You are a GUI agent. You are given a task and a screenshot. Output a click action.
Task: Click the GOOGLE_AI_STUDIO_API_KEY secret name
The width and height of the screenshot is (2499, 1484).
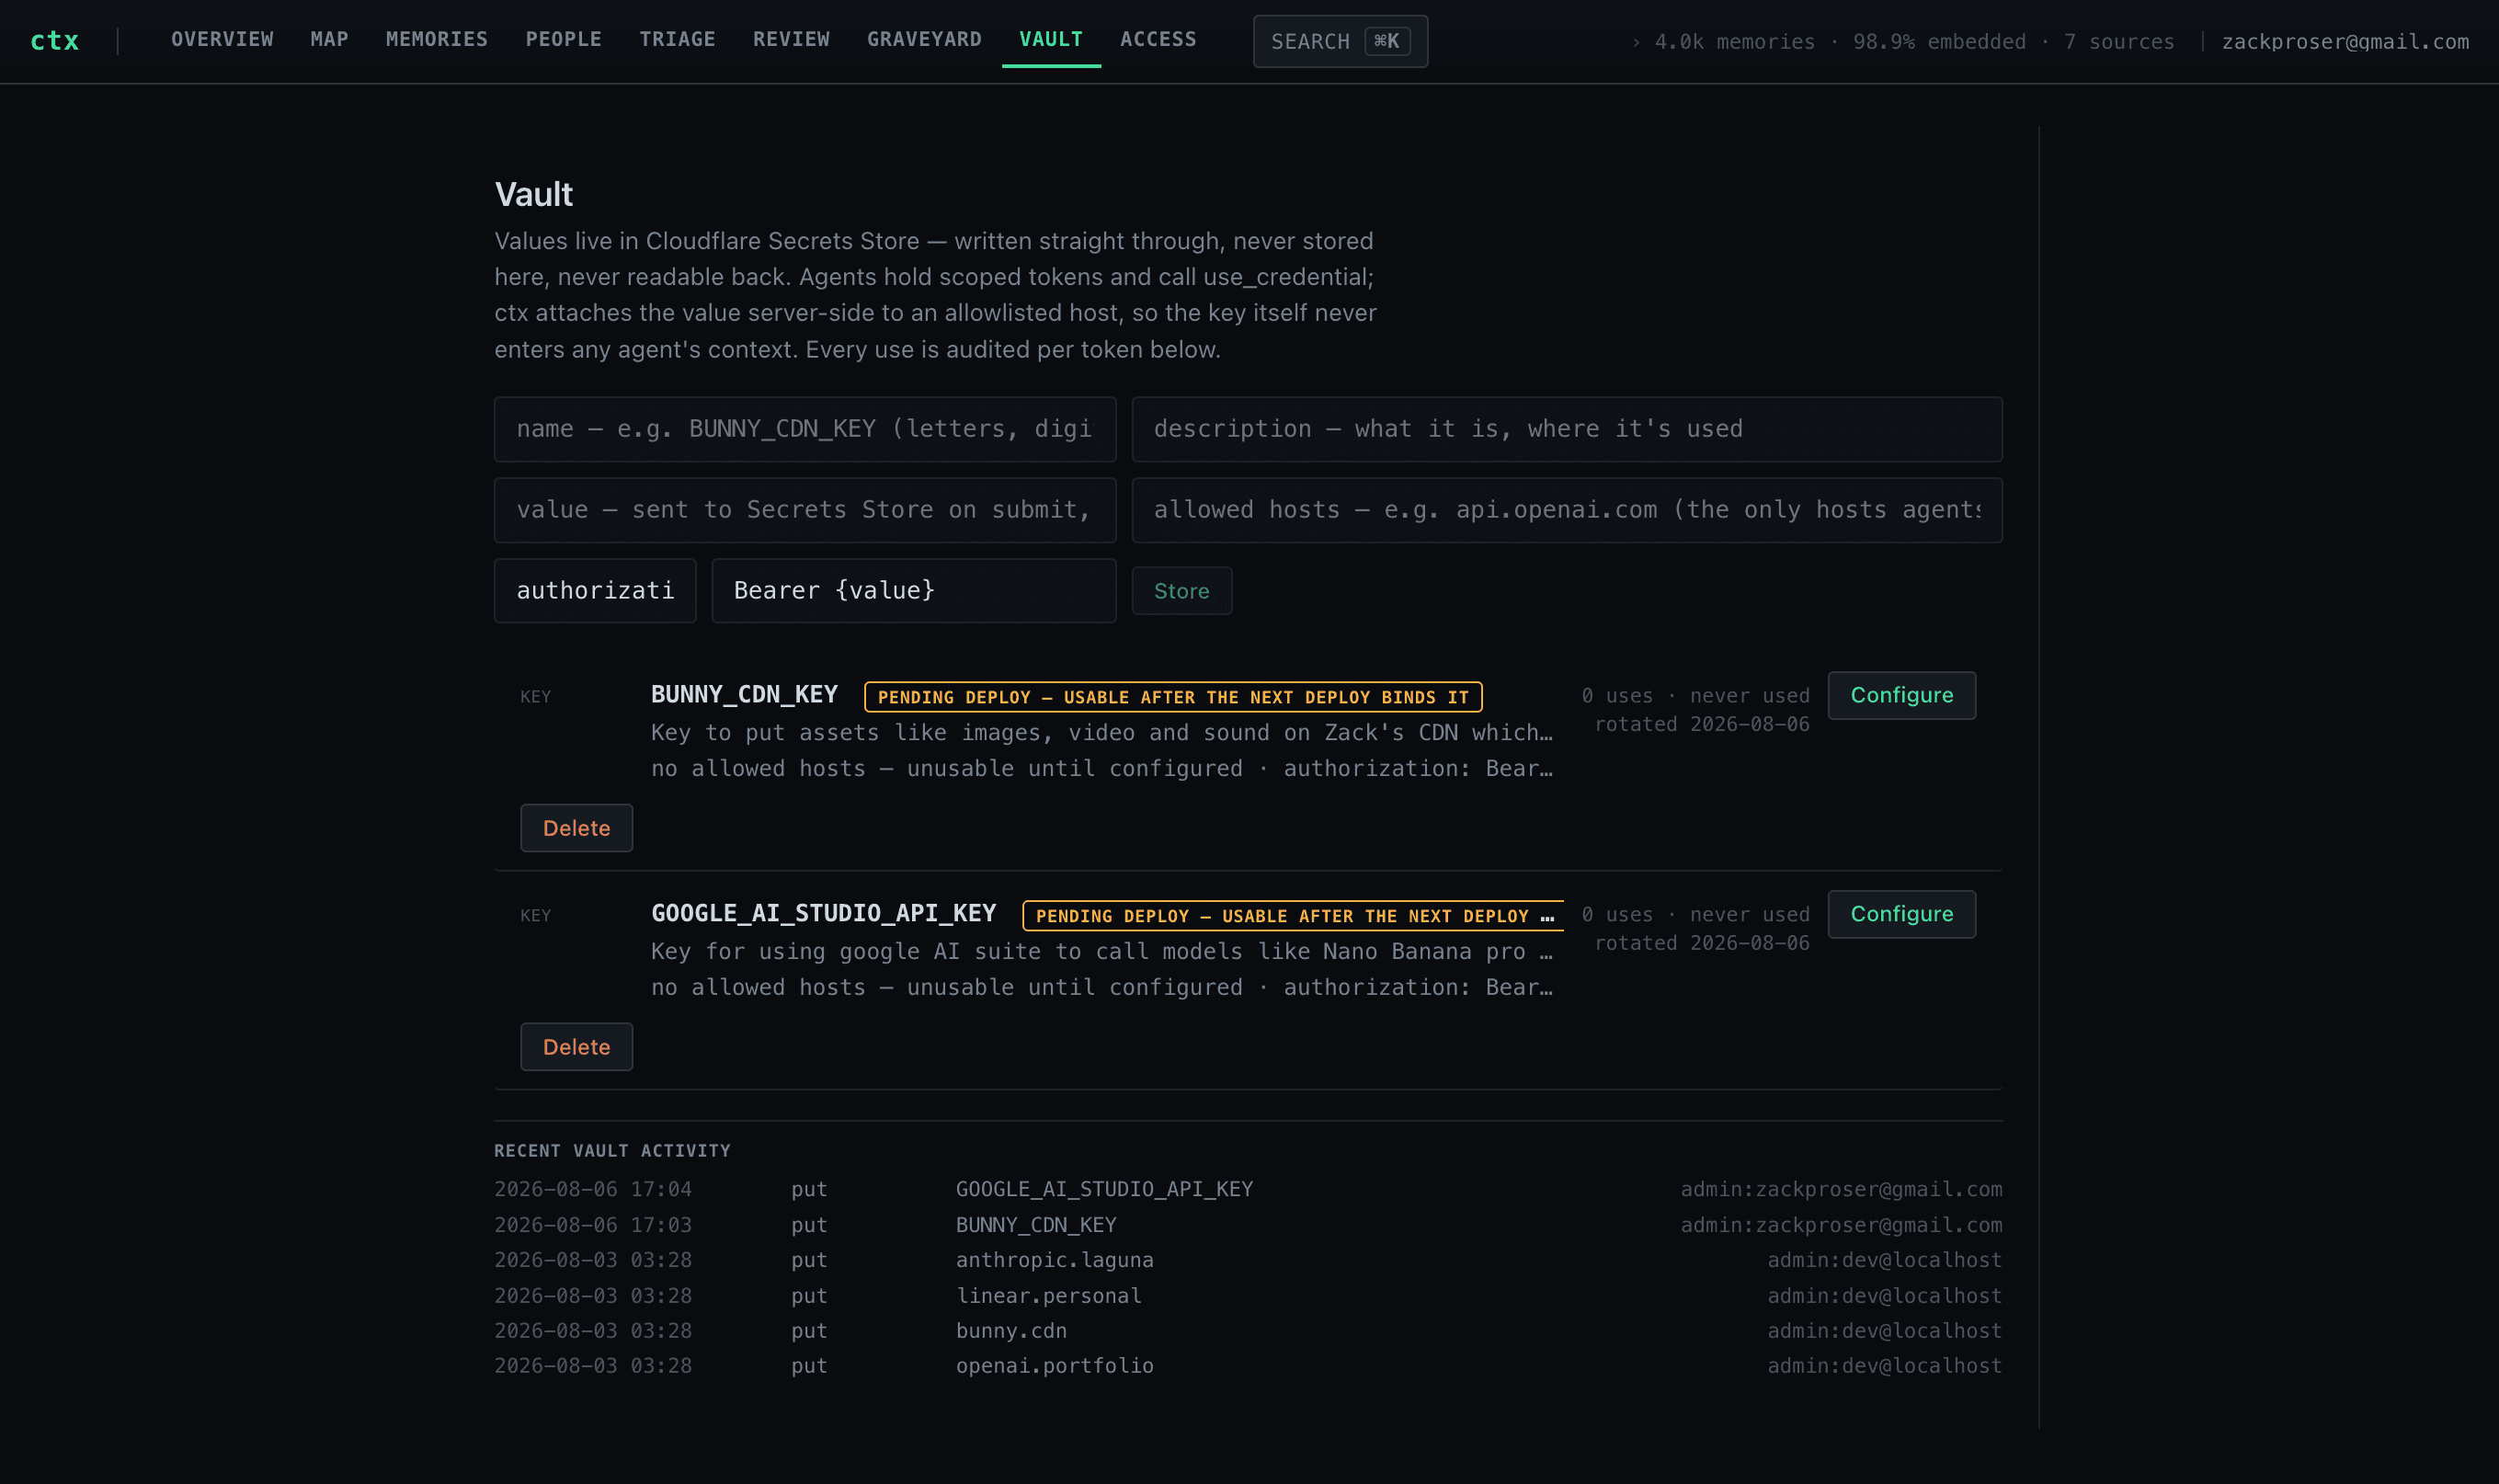click(x=823, y=914)
